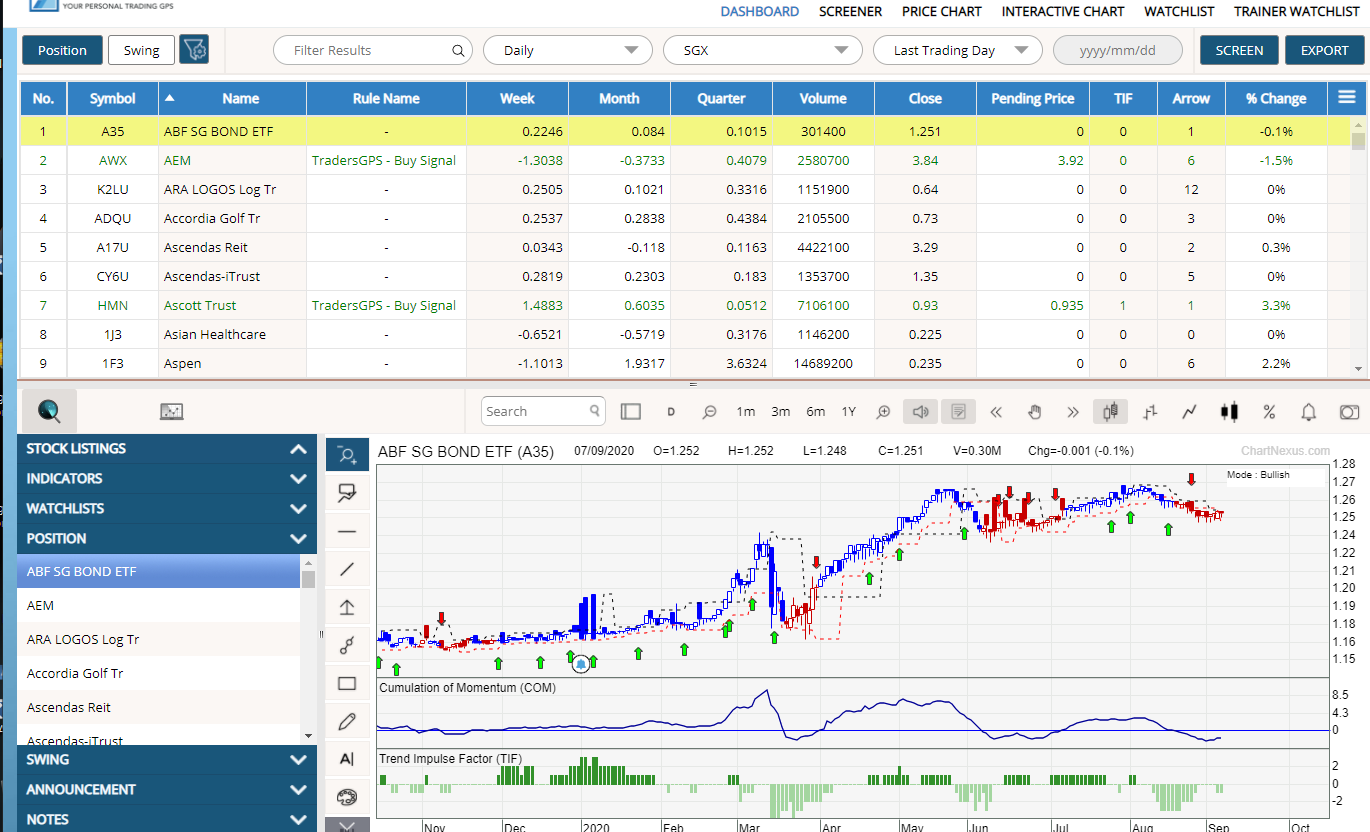Select AEM in the stock listings
The width and height of the screenshot is (1370, 832).
click(159, 605)
